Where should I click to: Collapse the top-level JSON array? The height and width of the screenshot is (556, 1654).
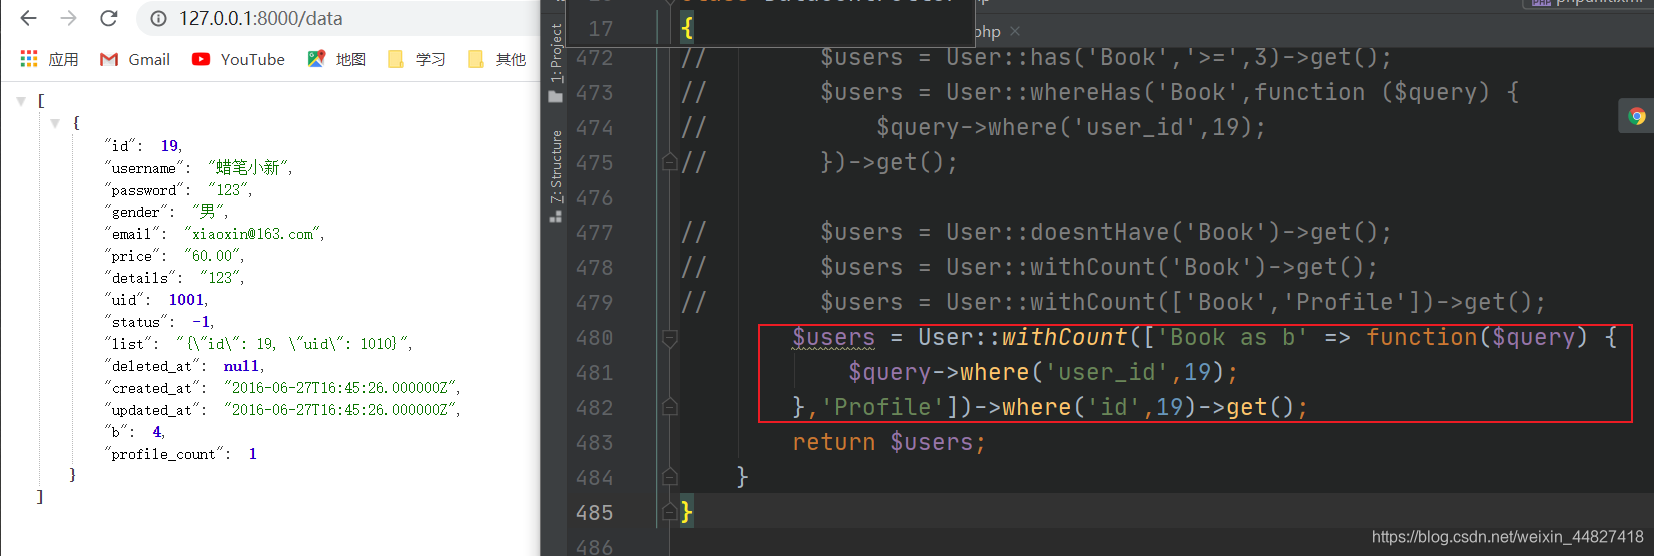tap(21, 101)
